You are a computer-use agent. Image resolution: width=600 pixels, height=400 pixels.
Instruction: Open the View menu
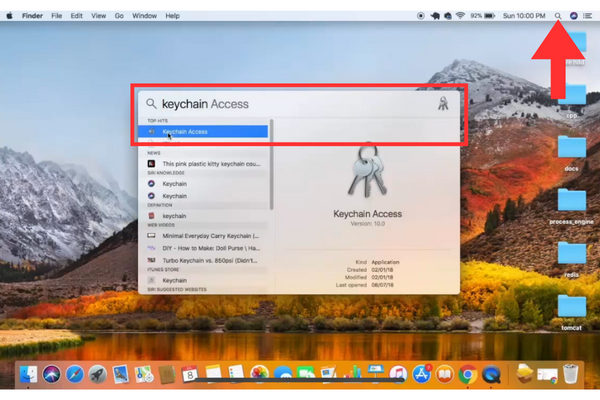click(x=98, y=16)
